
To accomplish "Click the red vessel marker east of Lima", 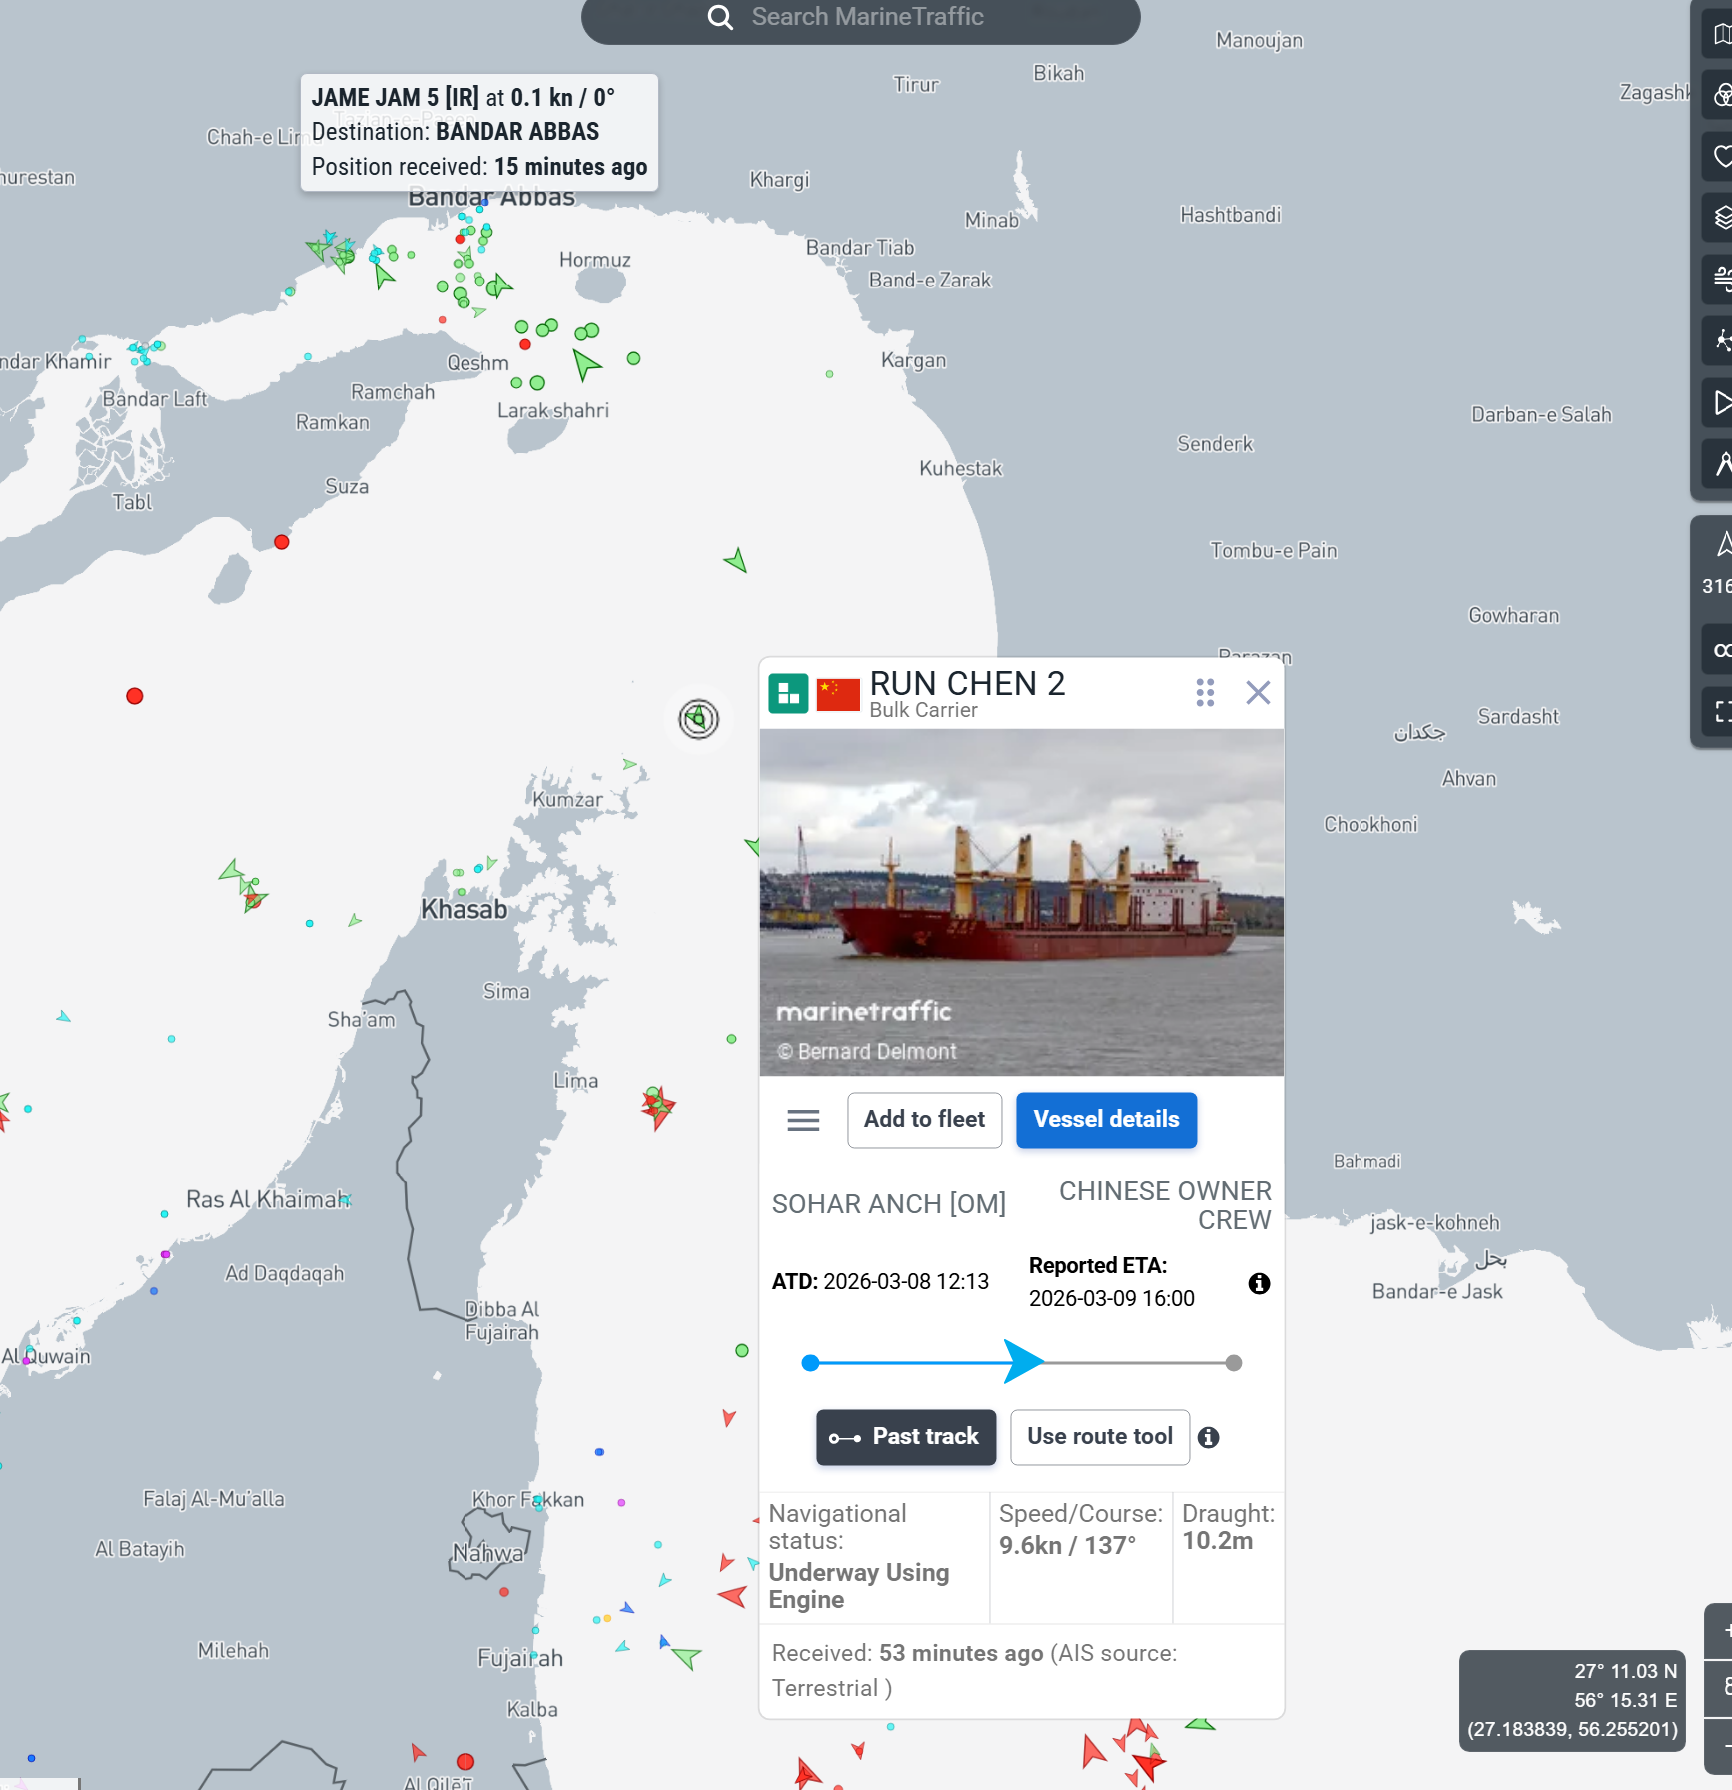I will (657, 1106).
